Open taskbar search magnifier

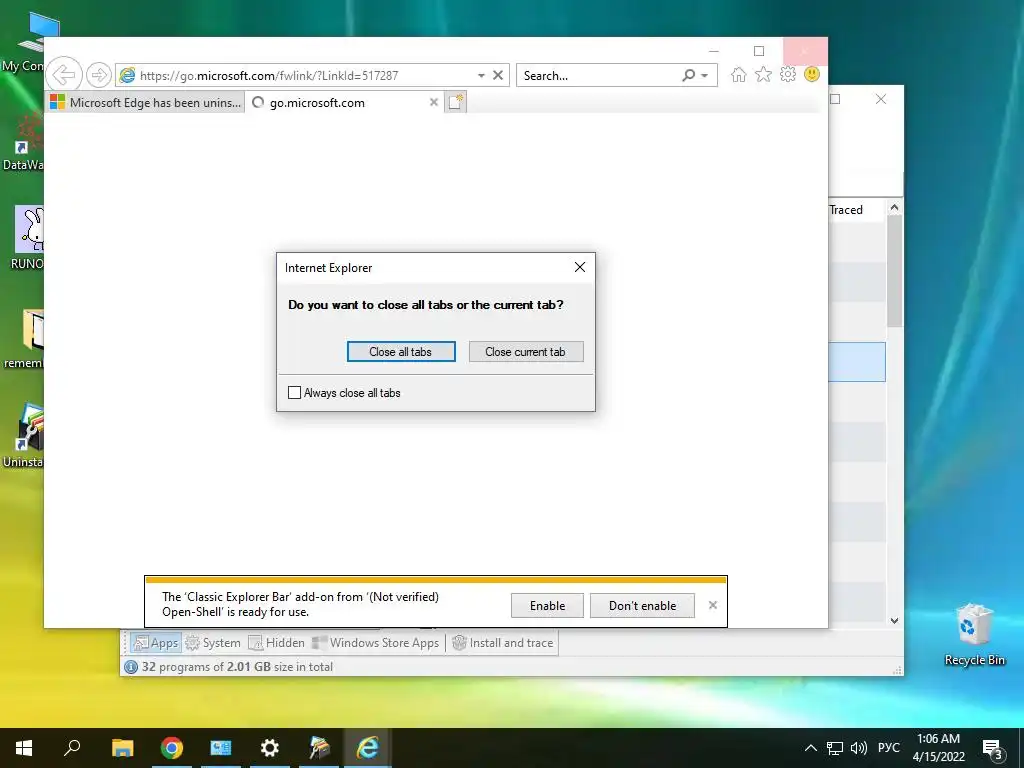(72, 748)
